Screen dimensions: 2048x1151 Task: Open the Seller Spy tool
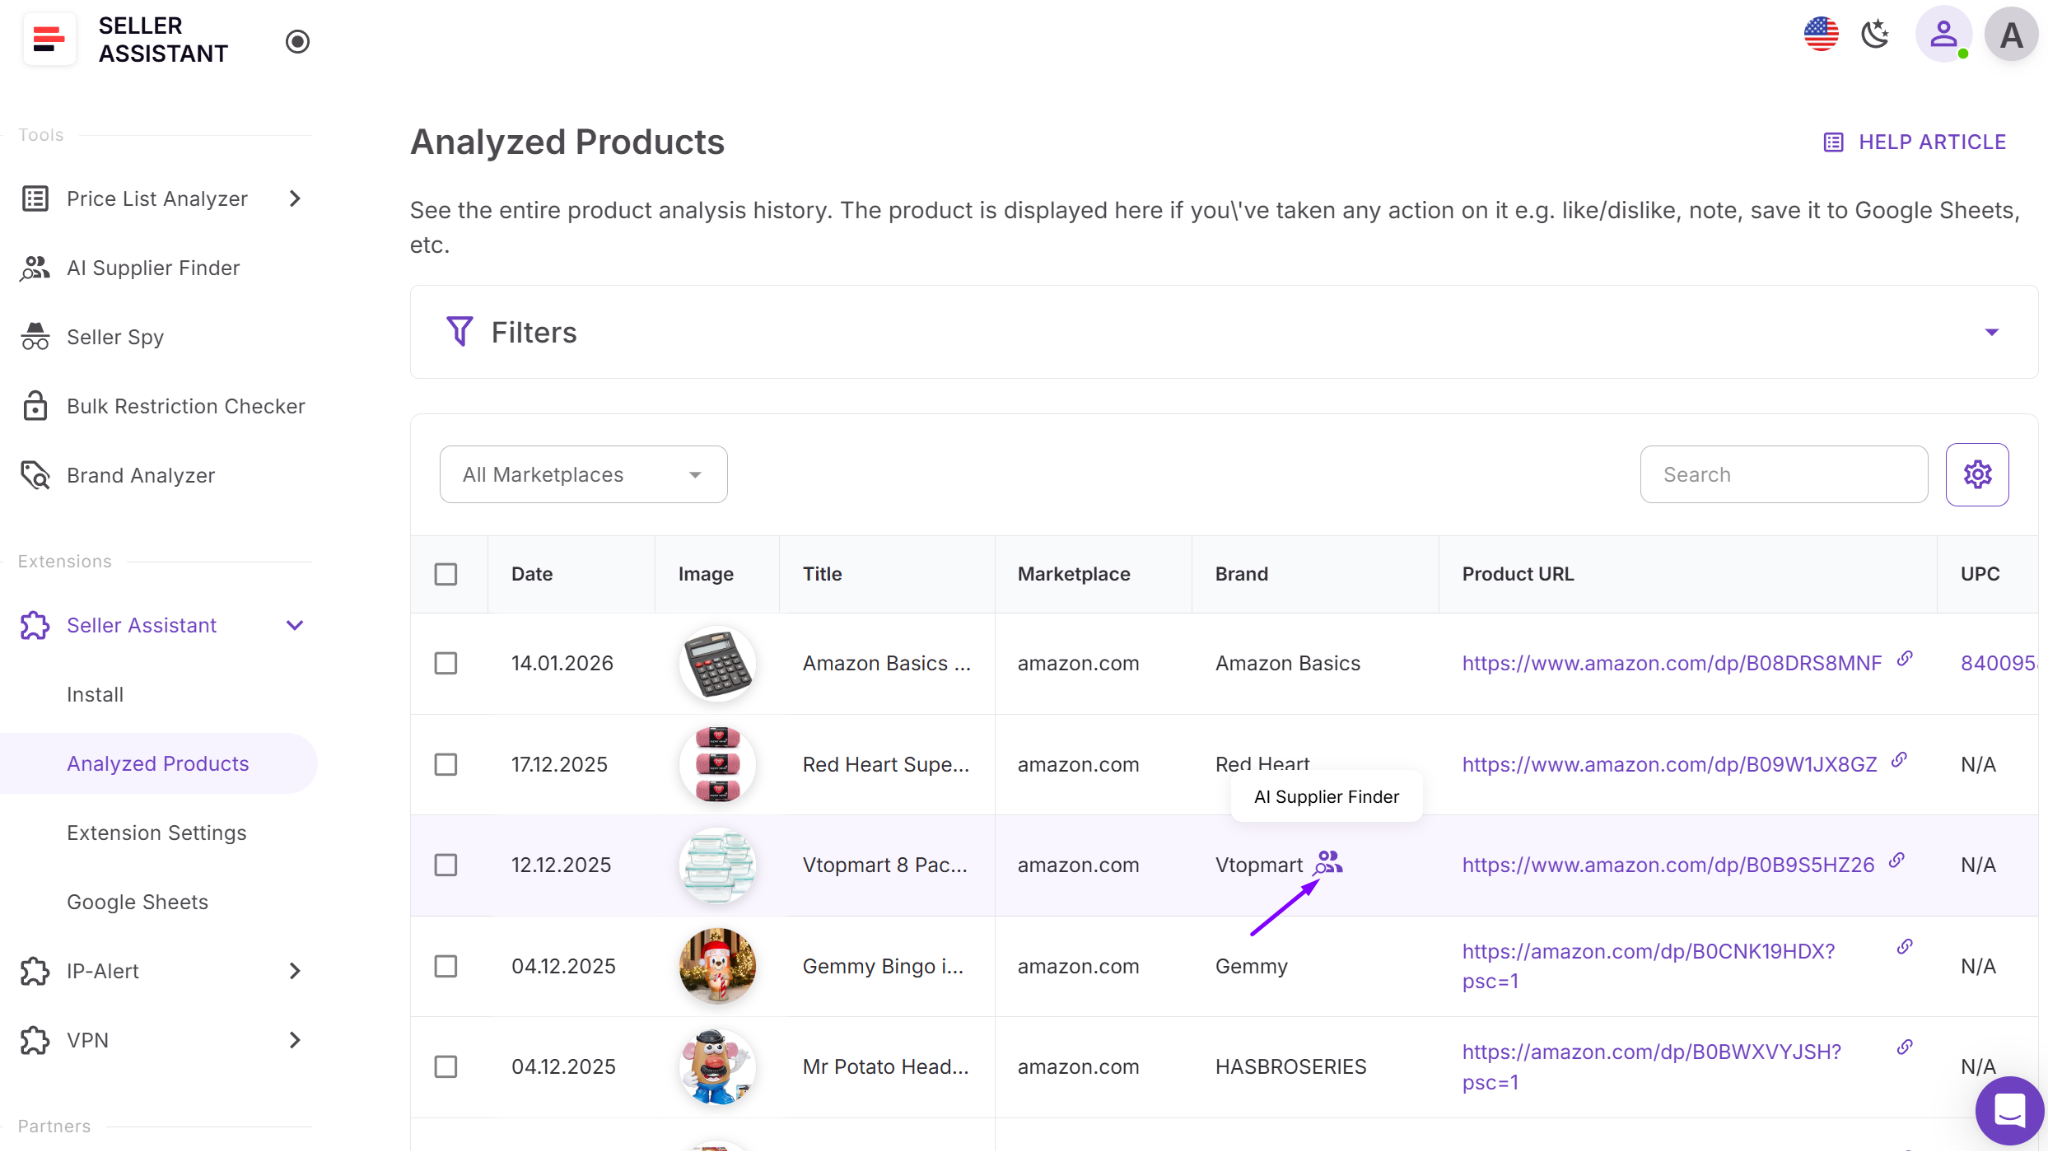115,337
